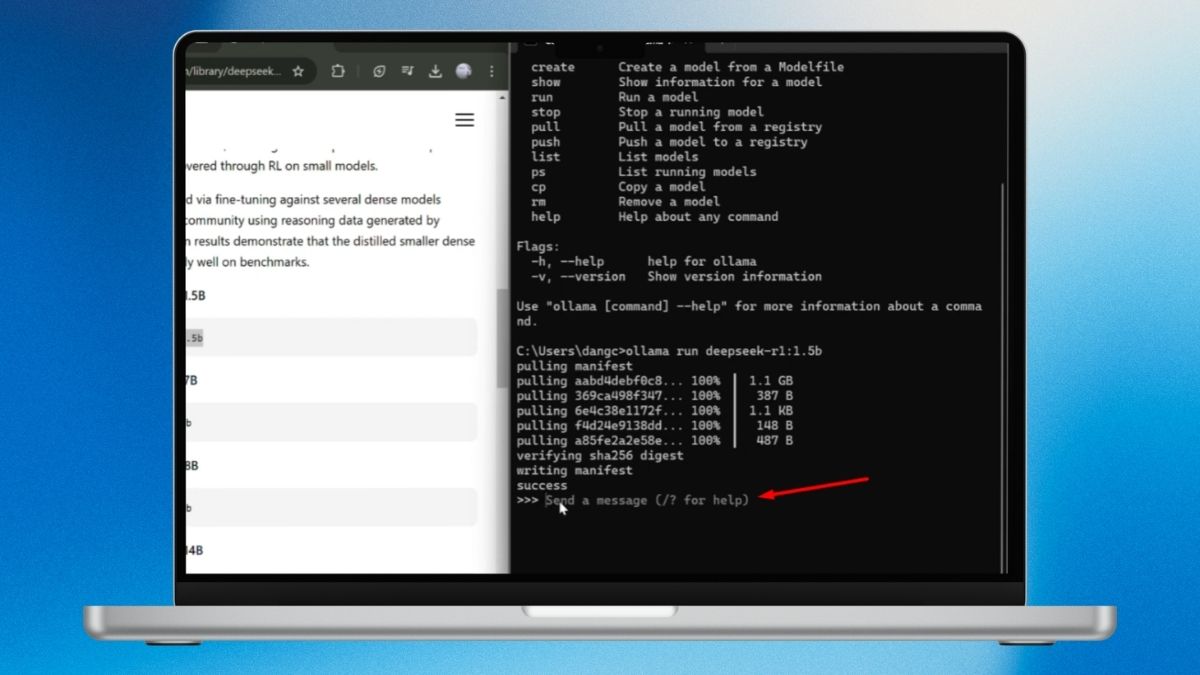Click the '7B' heading on the web page
This screenshot has height=675, width=1200.
point(191,381)
